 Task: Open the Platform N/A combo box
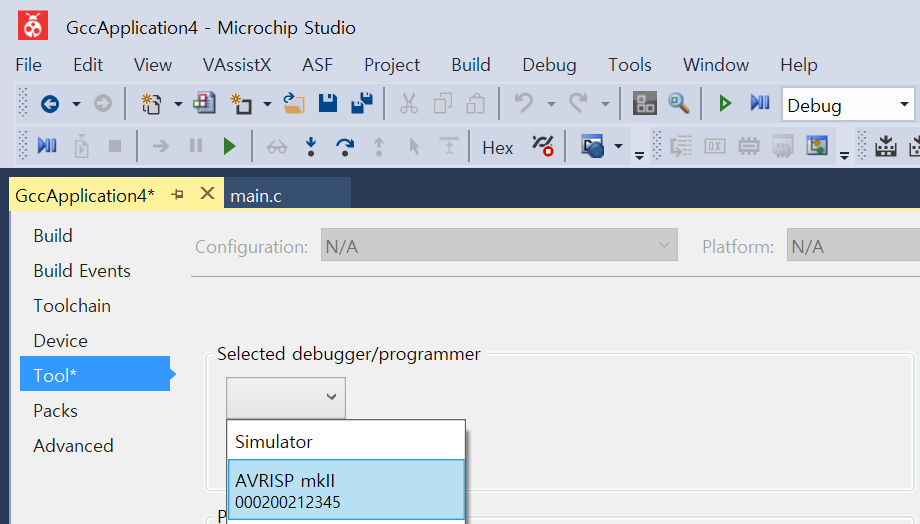point(853,245)
